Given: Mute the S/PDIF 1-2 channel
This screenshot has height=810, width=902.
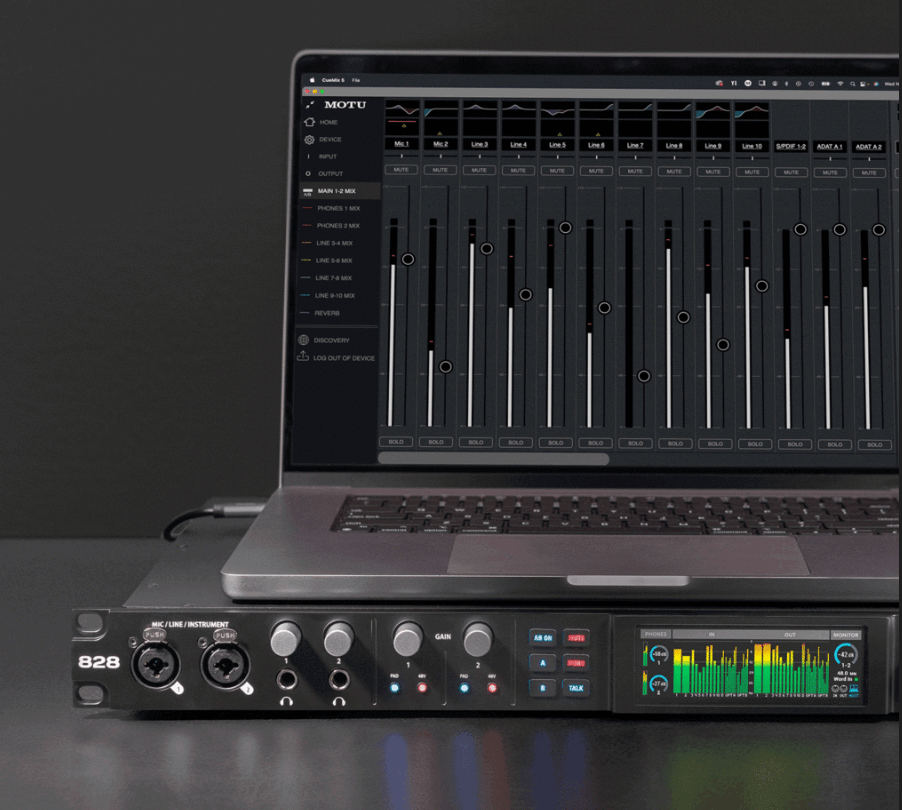Looking at the screenshot, I should (x=790, y=172).
